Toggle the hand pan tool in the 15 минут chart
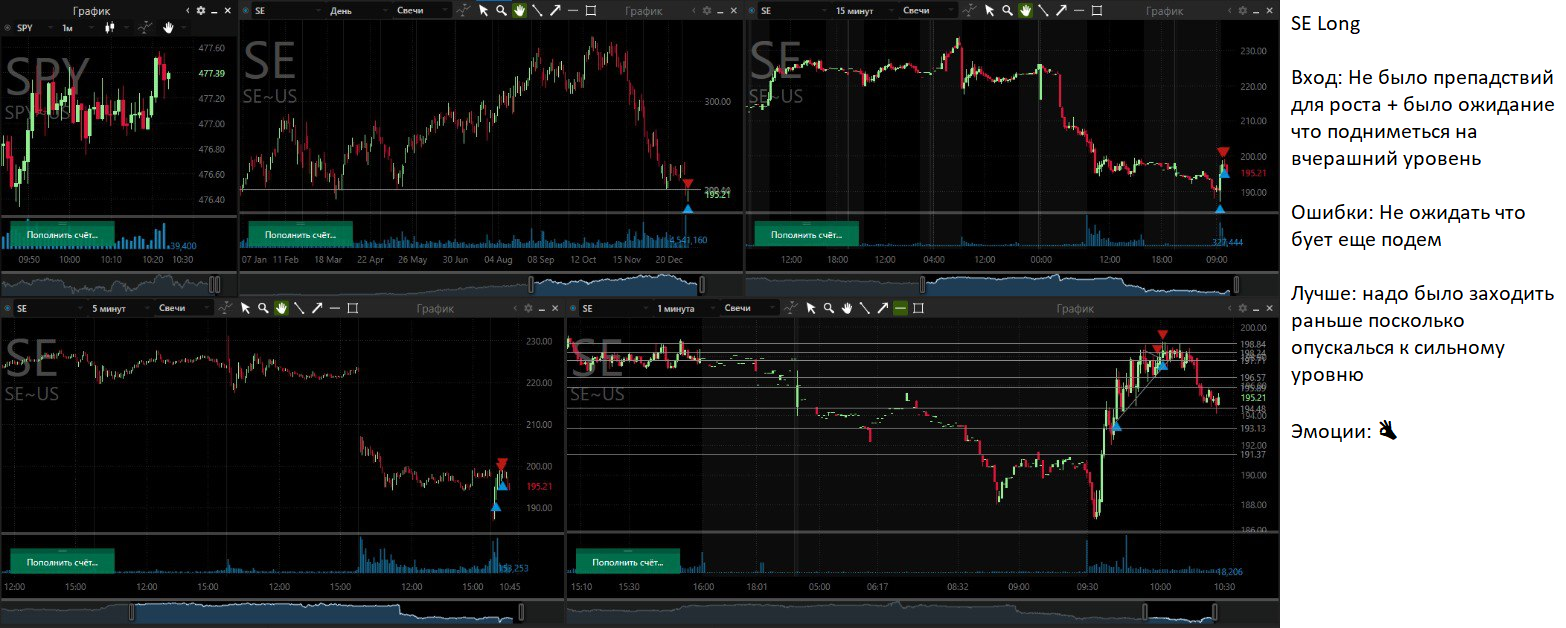Viewport: 1566px width, 628px height. 1025,11
